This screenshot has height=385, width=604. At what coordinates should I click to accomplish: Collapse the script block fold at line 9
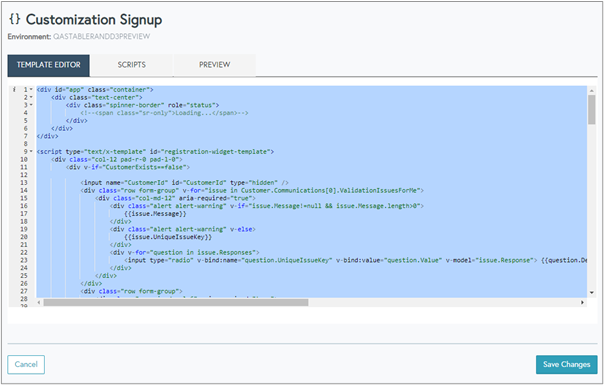pyautogui.click(x=31, y=151)
